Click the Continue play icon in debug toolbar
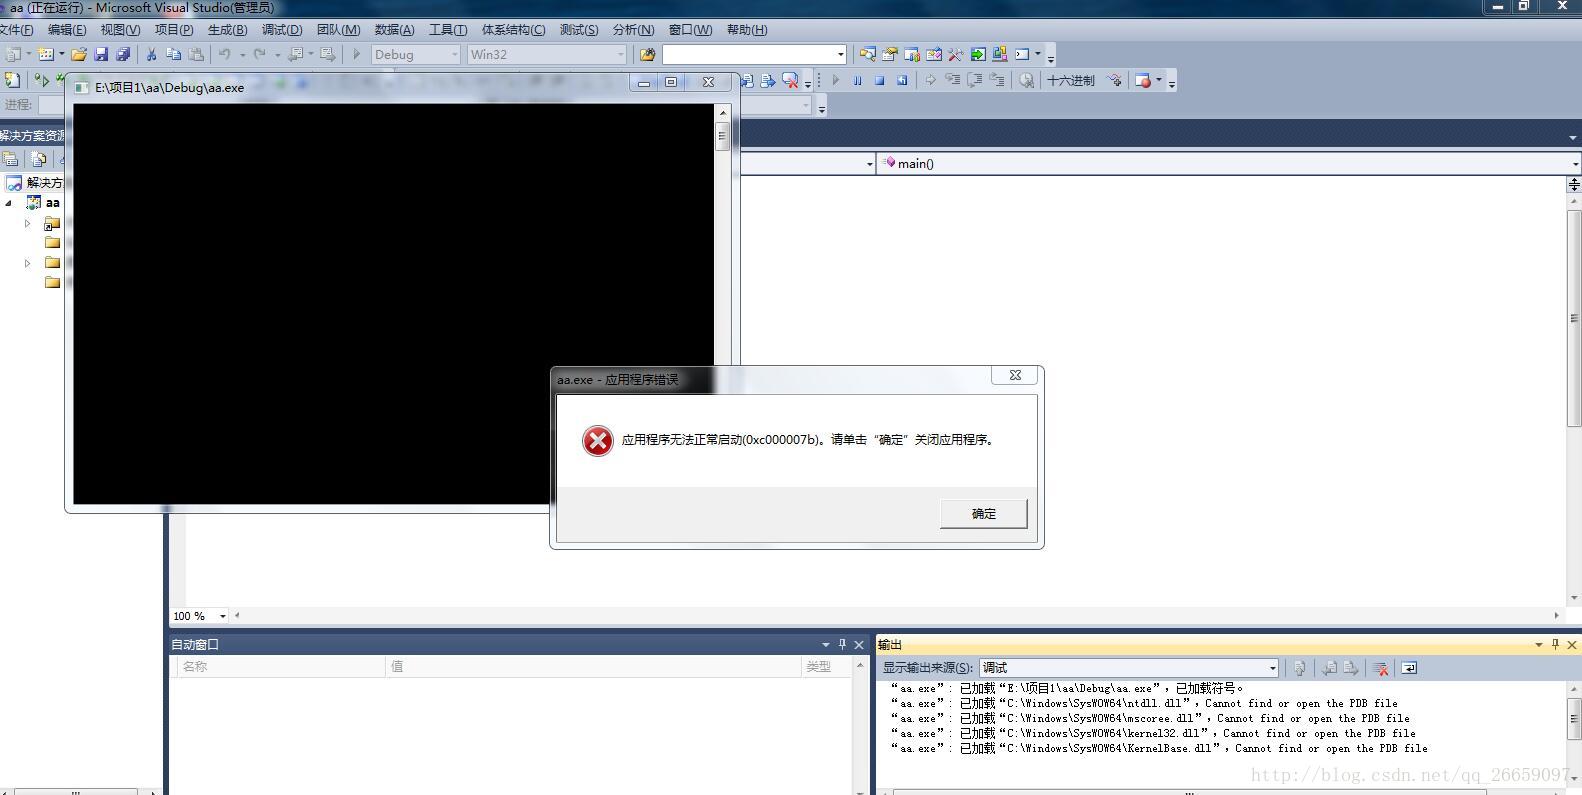Screen dimensions: 1582x795 click(835, 80)
